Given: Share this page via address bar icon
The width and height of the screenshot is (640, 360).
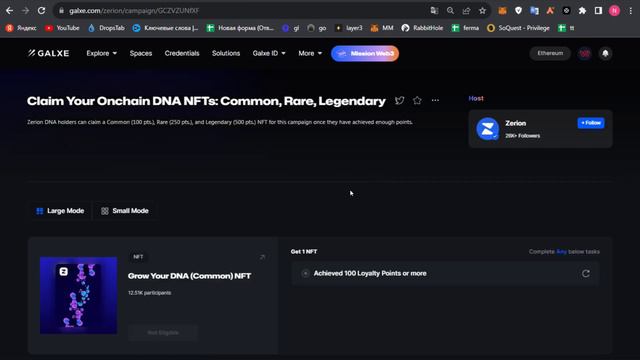Looking at the screenshot, I should tap(467, 11).
